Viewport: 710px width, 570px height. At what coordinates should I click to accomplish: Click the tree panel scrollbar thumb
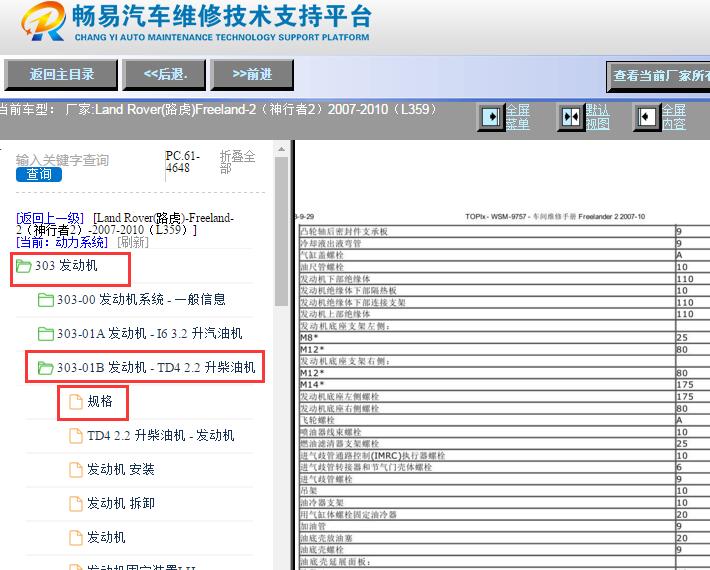tap(281, 231)
